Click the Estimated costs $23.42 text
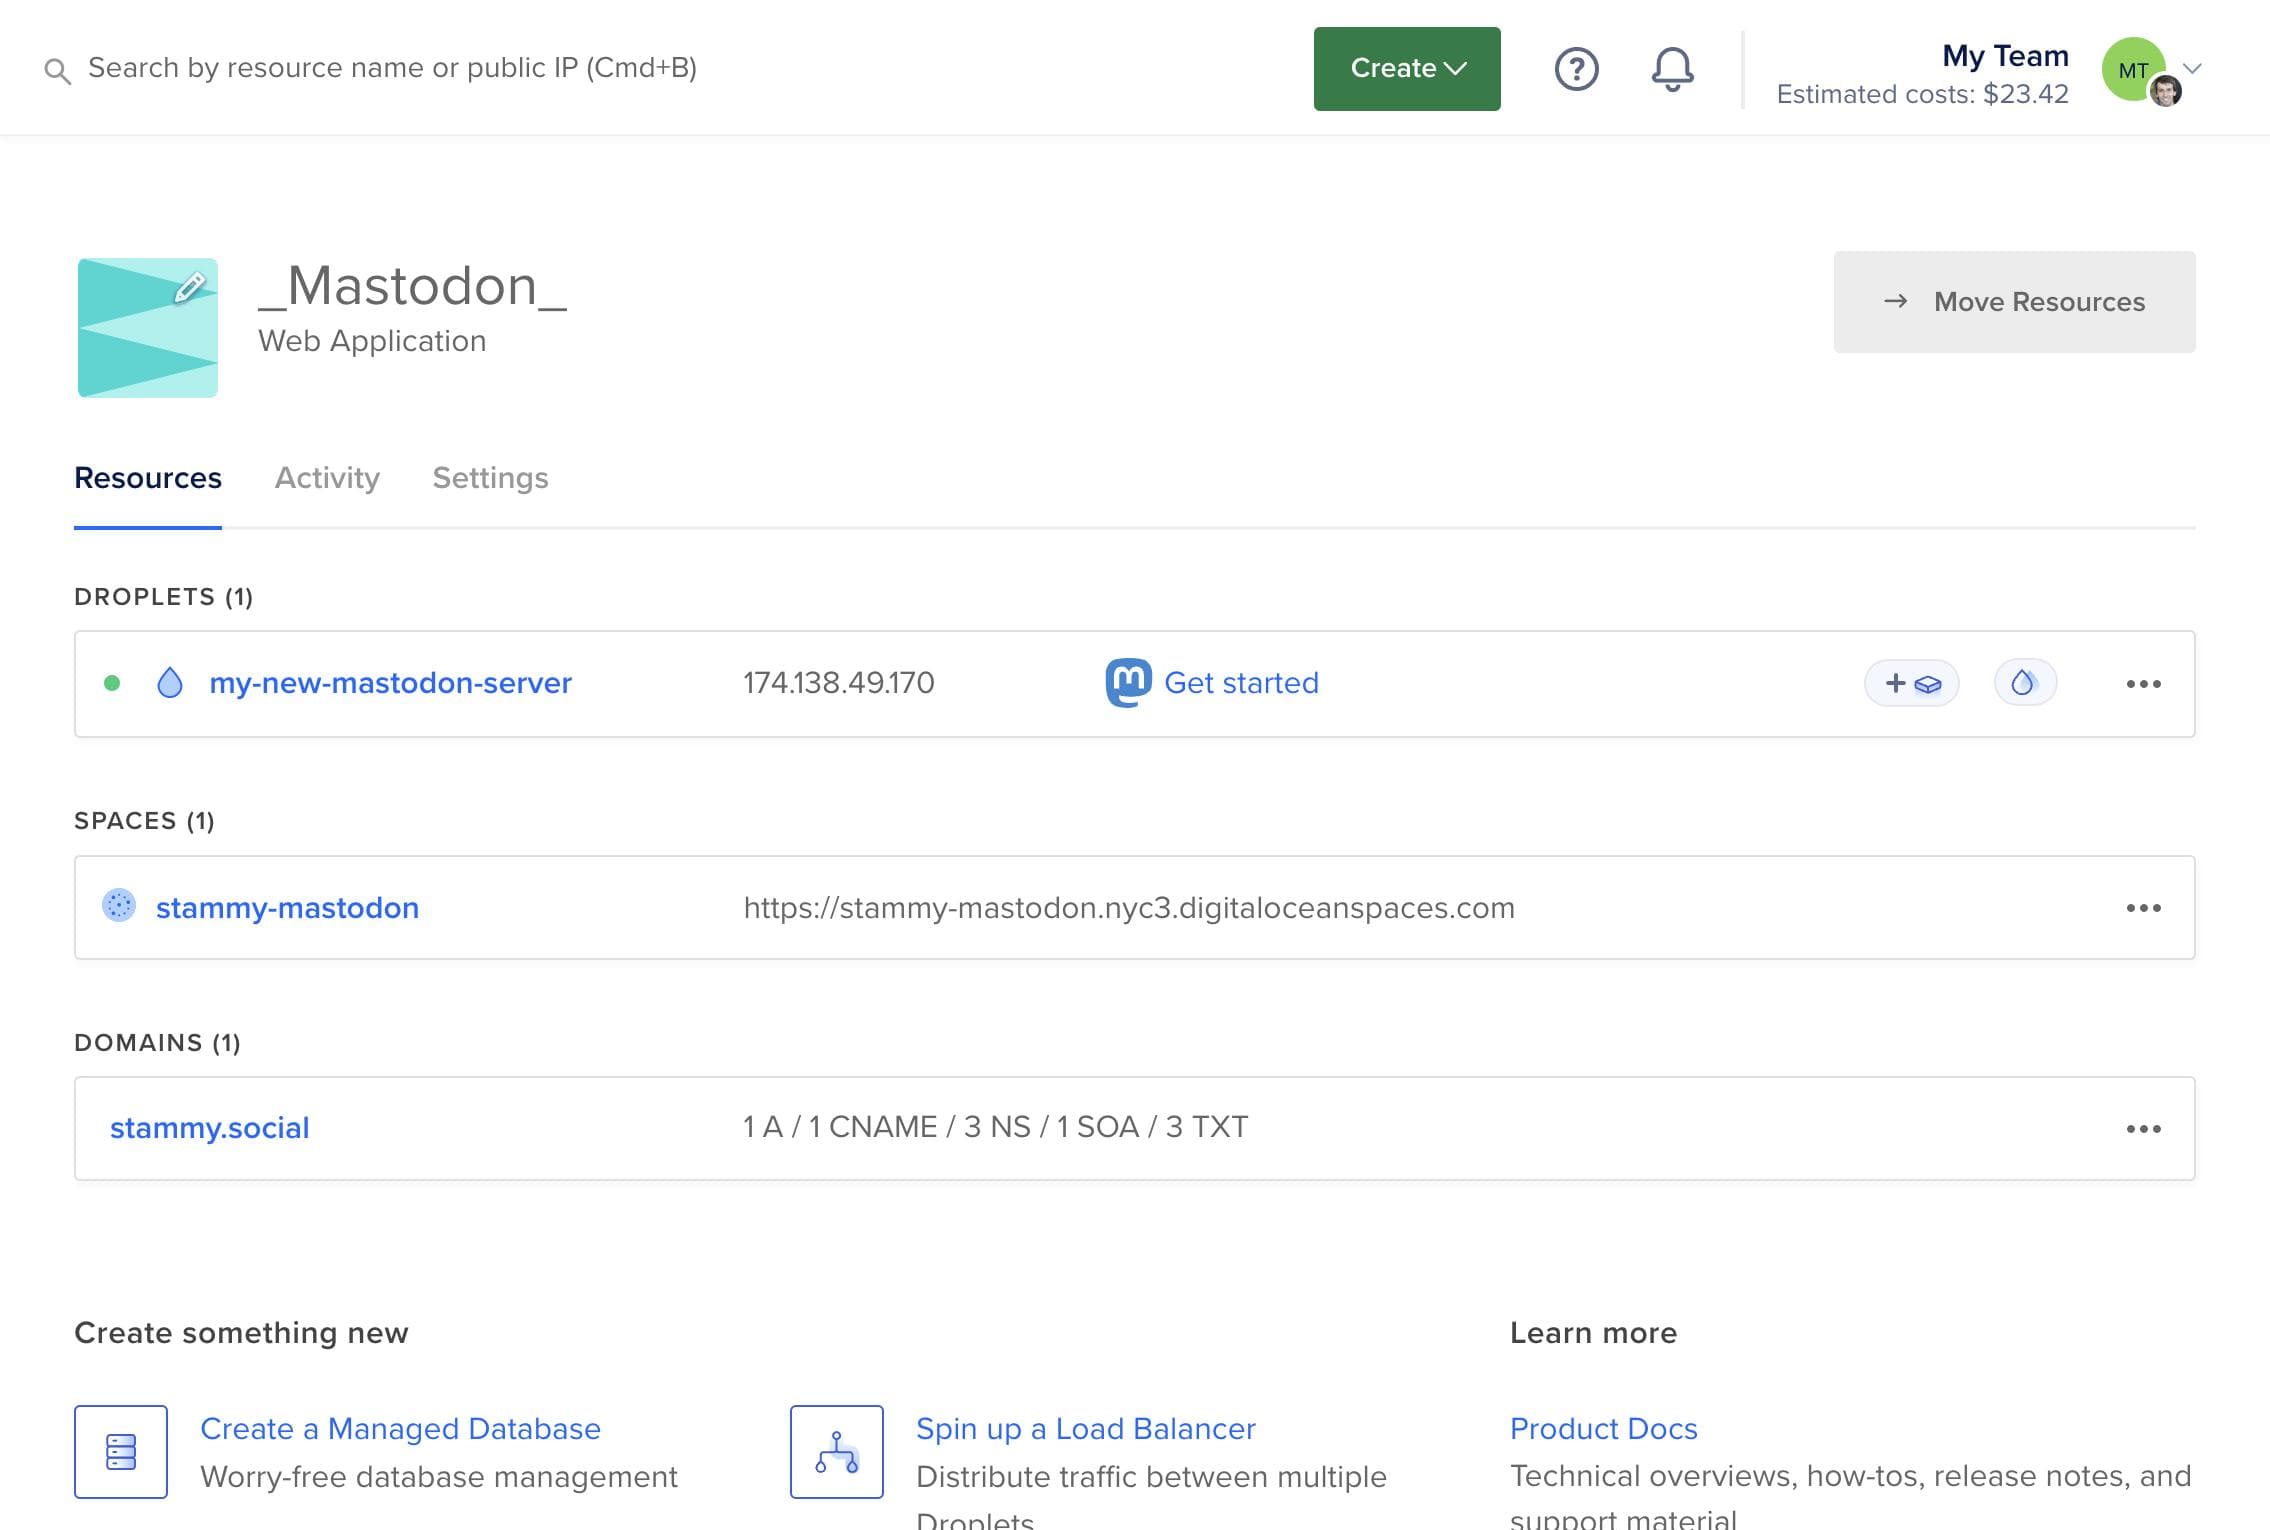This screenshot has height=1530, width=2270. point(1922,94)
